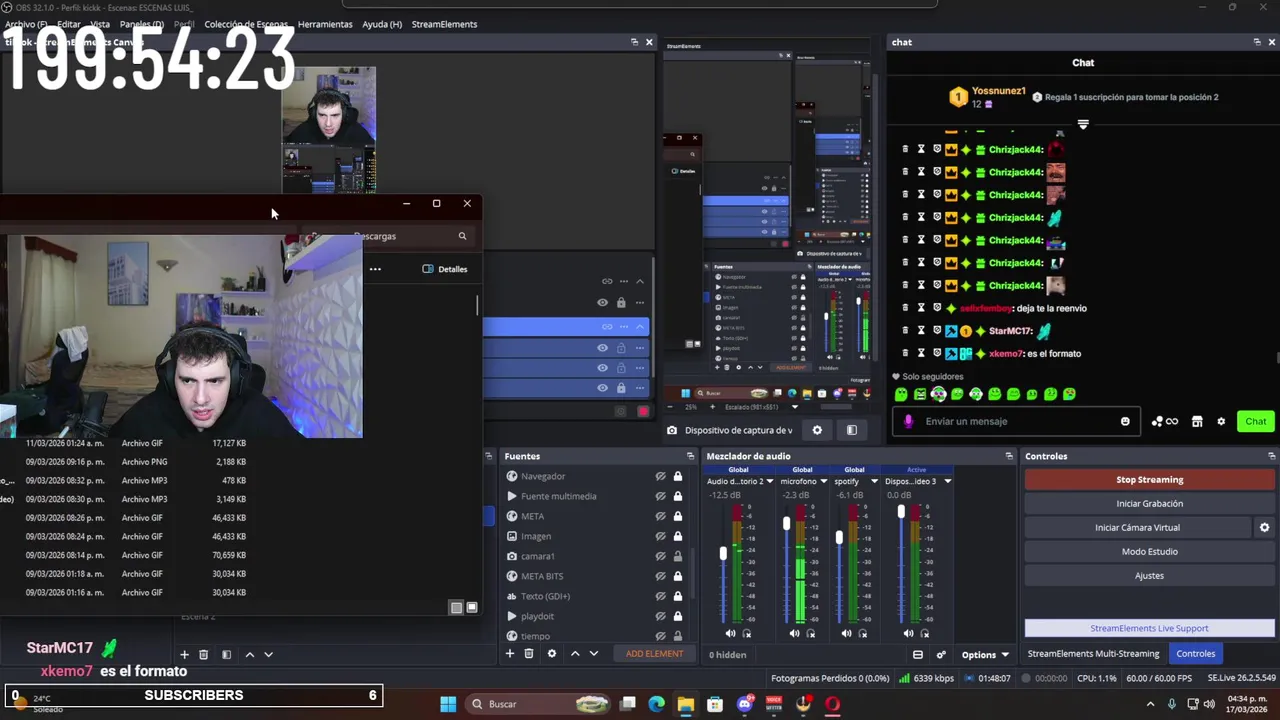Toggle lock on Navegador source
Screen dimensions: 1280x720
[677, 476]
